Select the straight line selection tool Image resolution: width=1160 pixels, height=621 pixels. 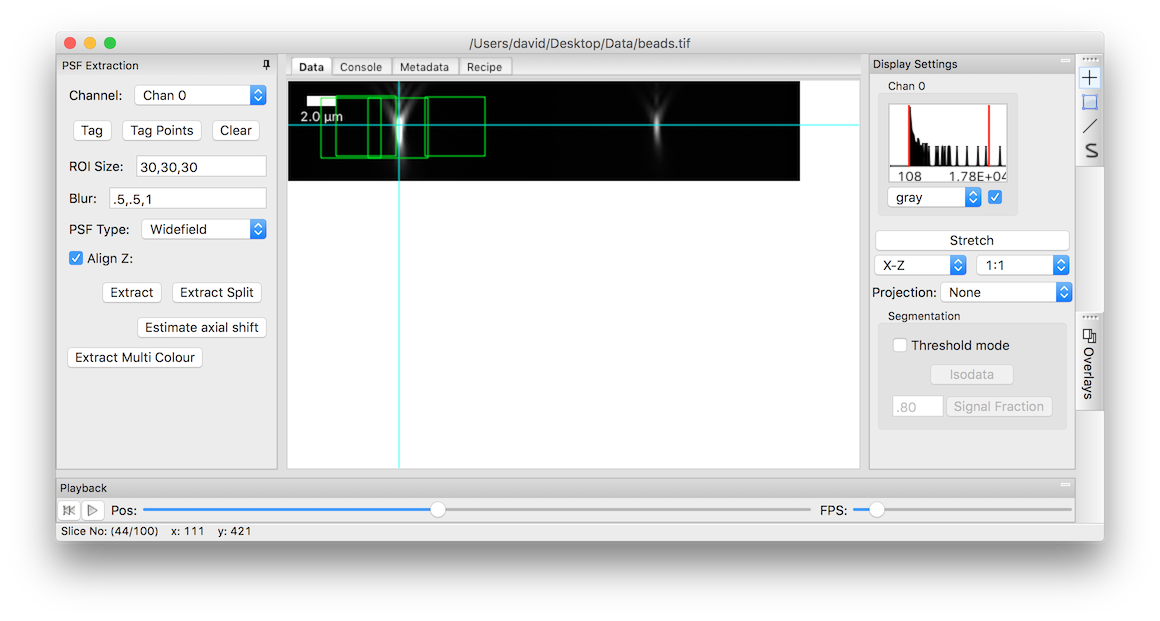(x=1089, y=126)
